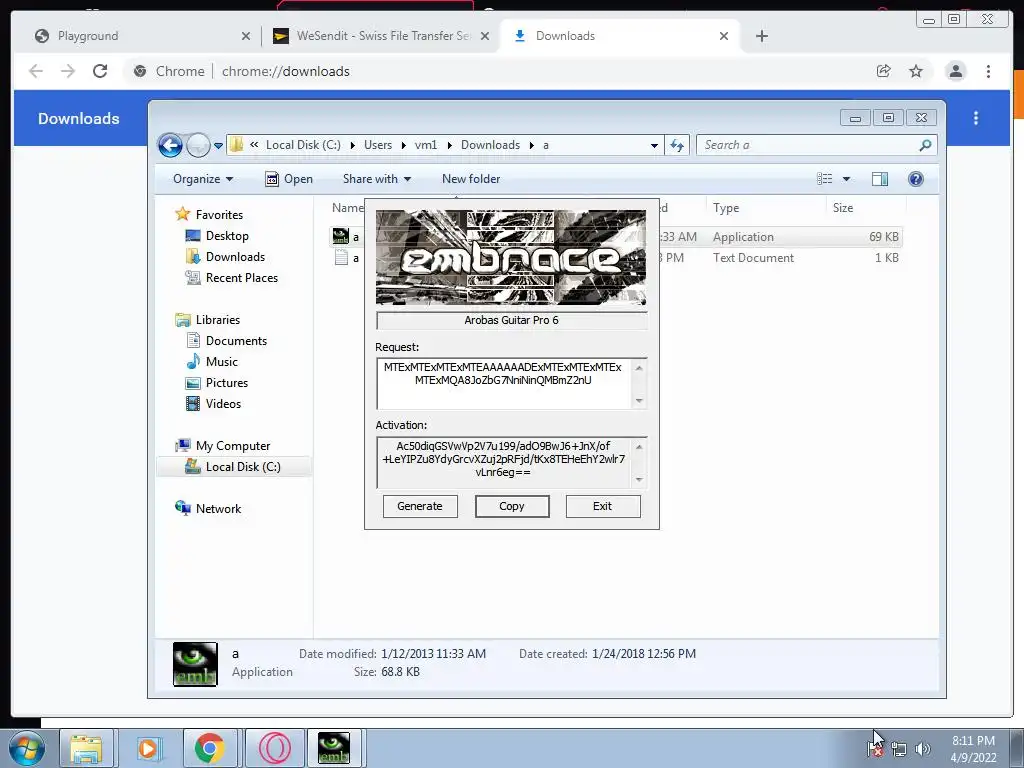Image resolution: width=1024 pixels, height=768 pixels.
Task: Sort by Type column header
Action: tap(726, 208)
